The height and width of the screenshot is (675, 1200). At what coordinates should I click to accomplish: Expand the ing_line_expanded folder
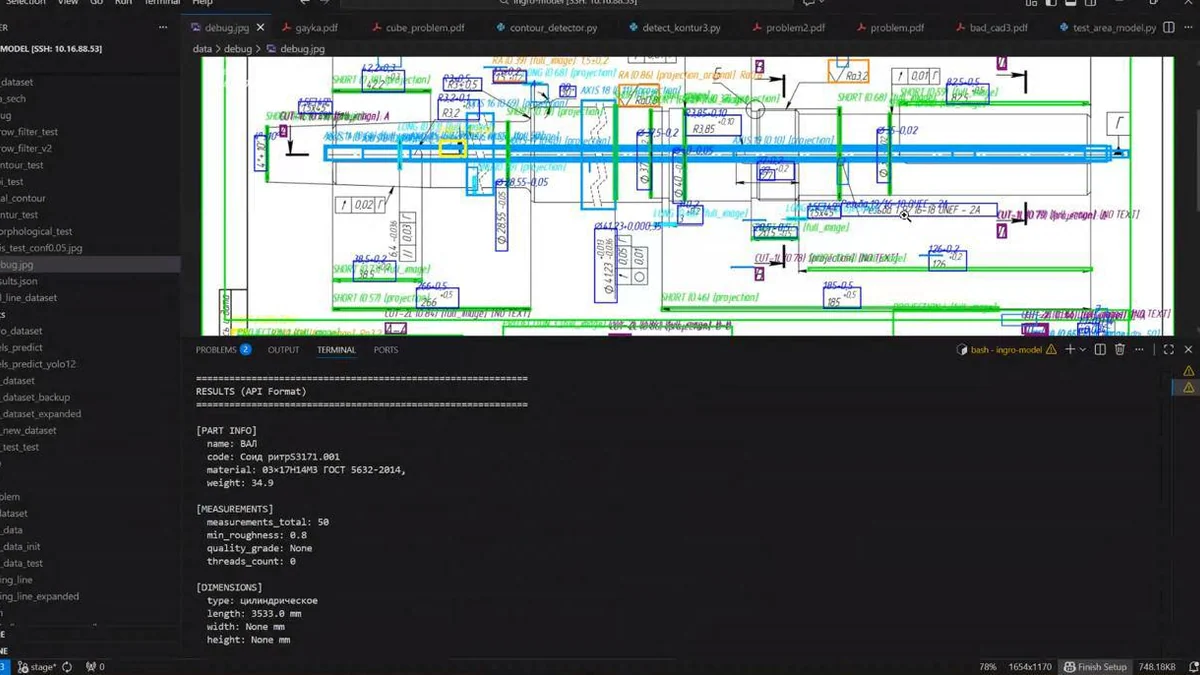[x=90, y=596]
